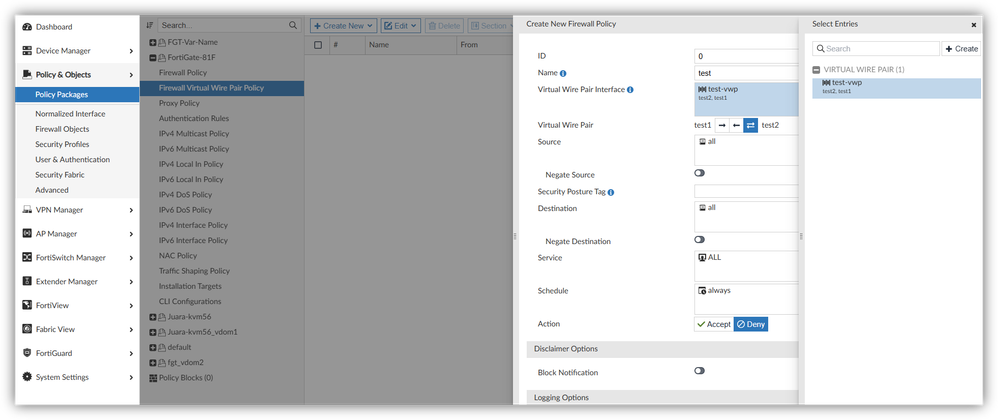Click the Extender Manager icon
The width and height of the screenshot is (998, 420).
point(27,281)
